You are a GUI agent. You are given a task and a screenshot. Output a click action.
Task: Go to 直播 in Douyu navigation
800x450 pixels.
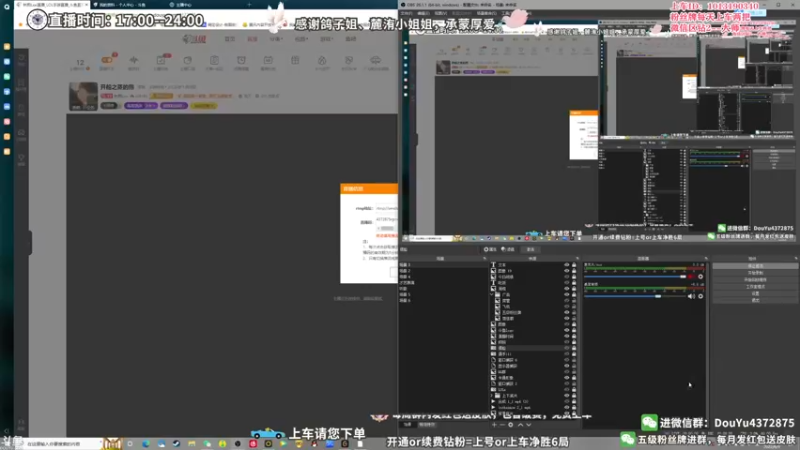[253, 39]
